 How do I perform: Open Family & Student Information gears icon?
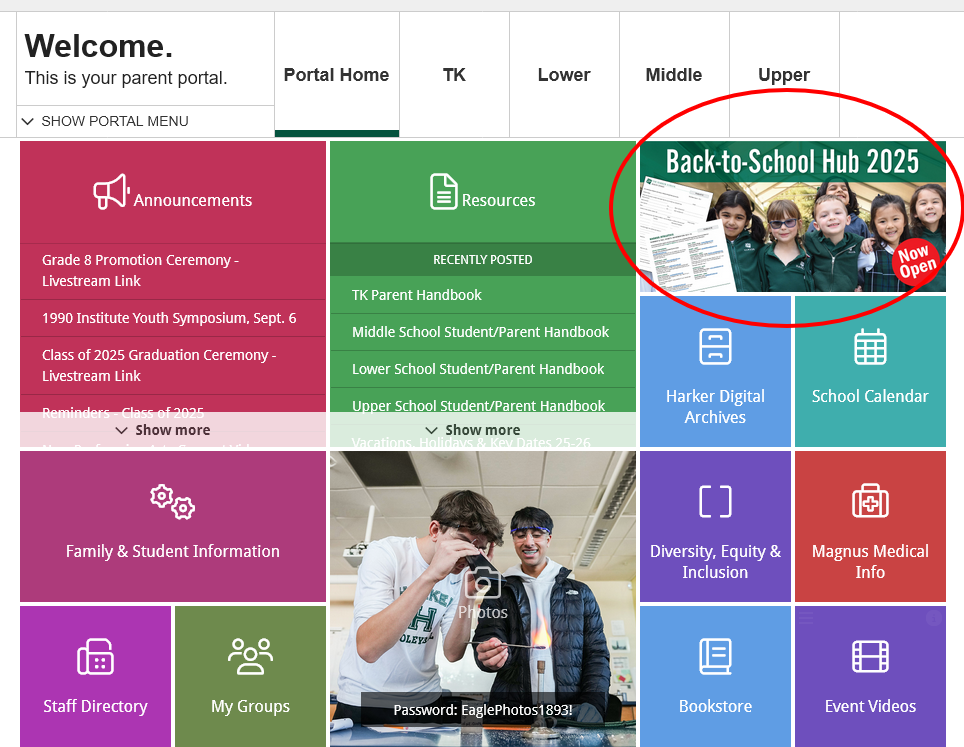coord(172,502)
